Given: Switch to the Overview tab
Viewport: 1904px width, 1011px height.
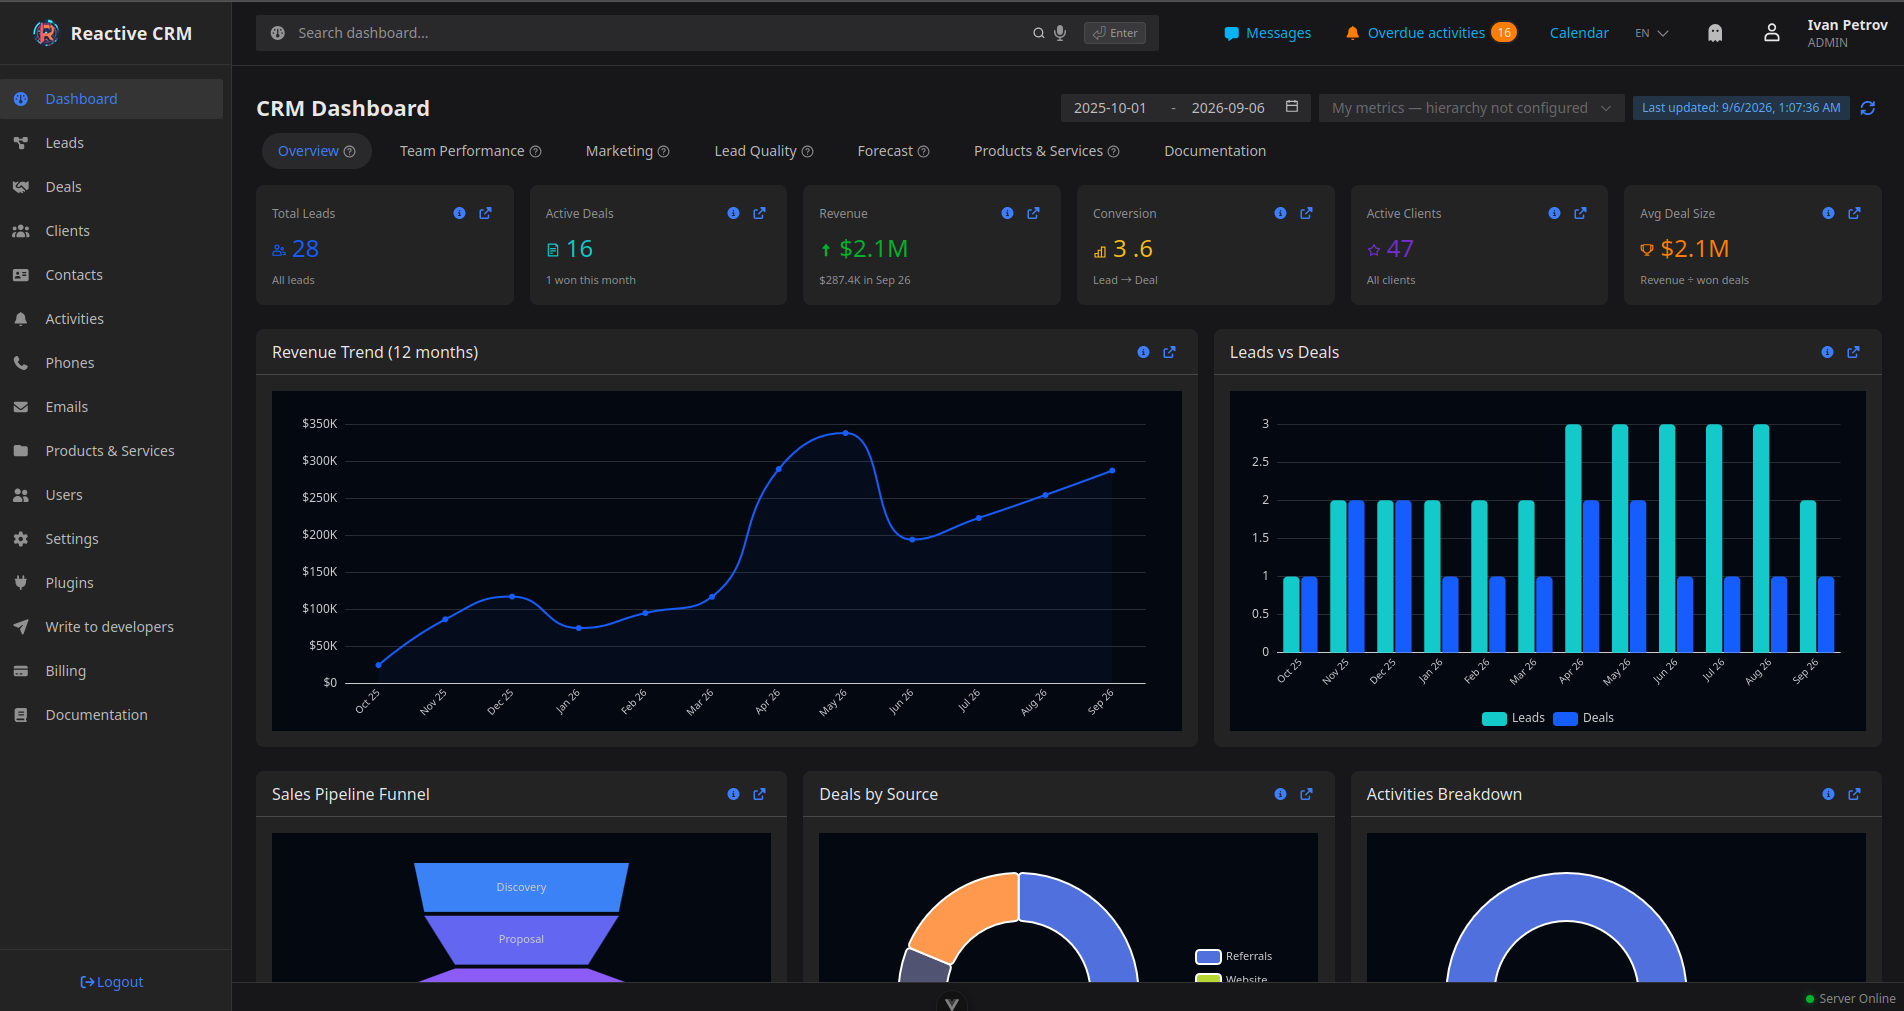Looking at the screenshot, I should [x=316, y=151].
